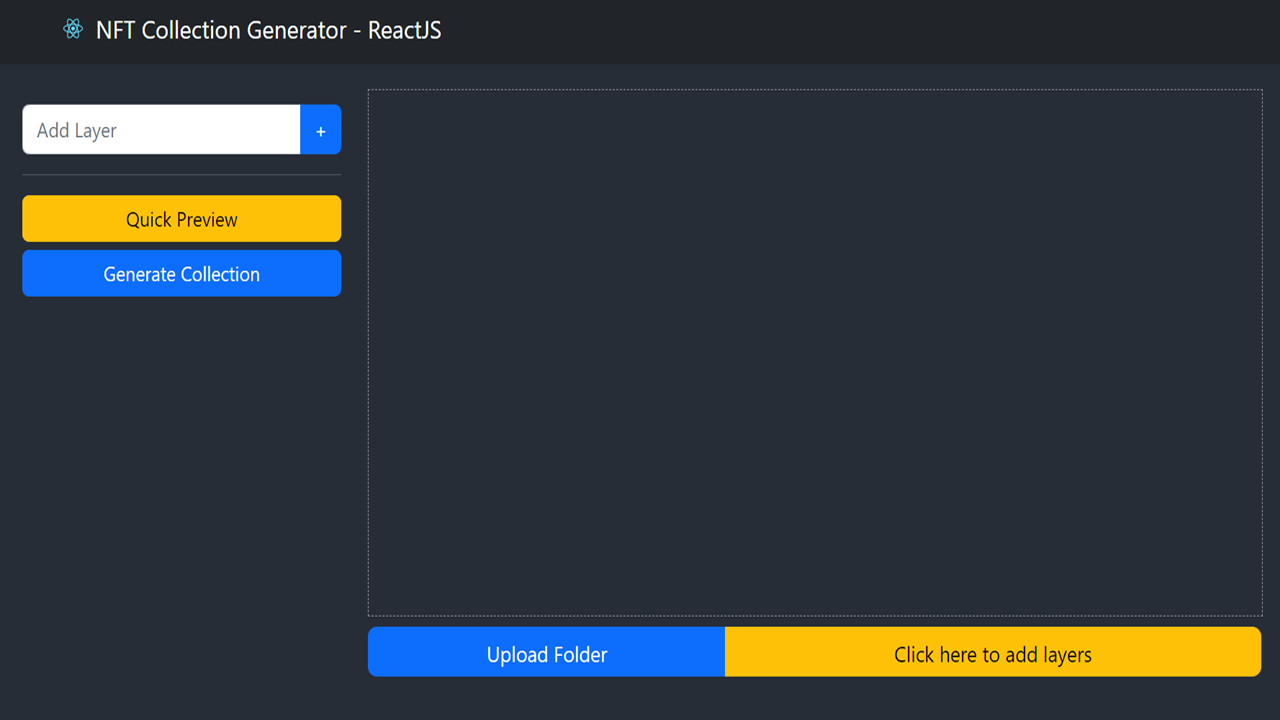Click inside the dashed layer drop area

pyautogui.click(x=814, y=352)
